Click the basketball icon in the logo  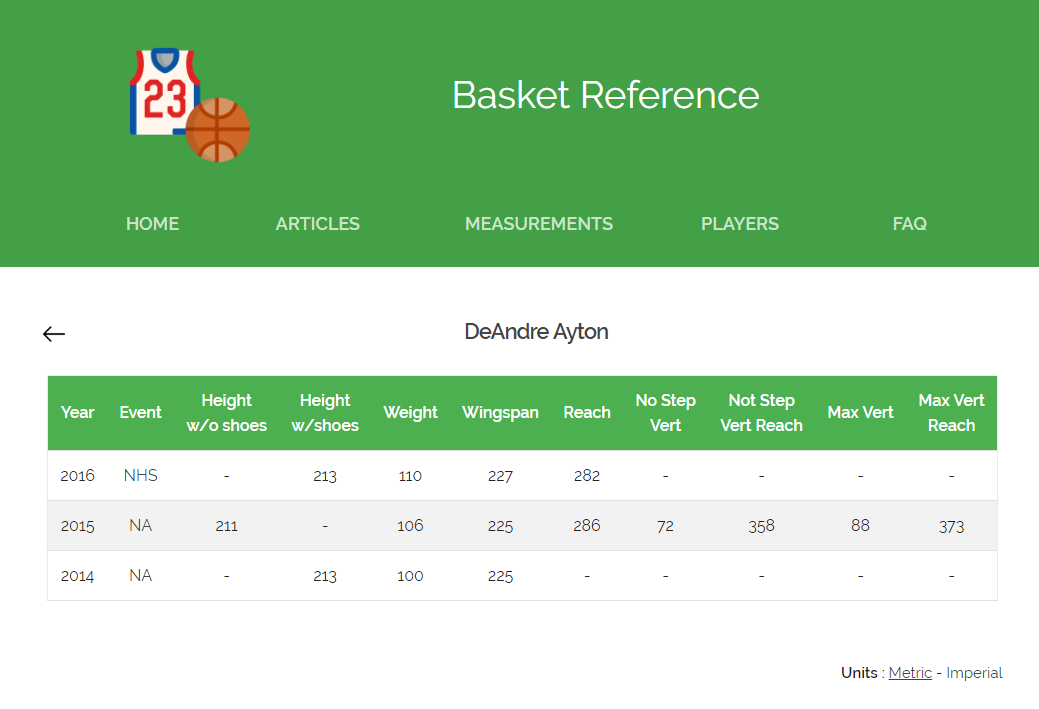tap(216, 130)
